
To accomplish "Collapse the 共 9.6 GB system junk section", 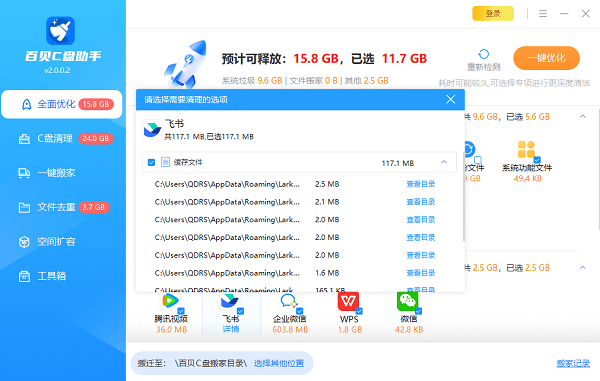I will (583, 116).
